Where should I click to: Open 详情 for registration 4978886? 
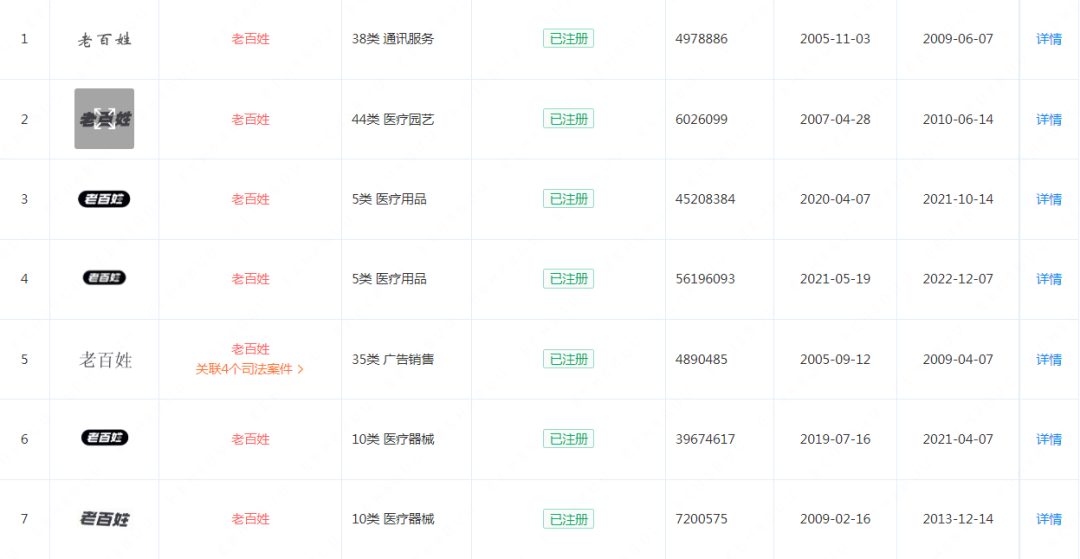point(1049,39)
